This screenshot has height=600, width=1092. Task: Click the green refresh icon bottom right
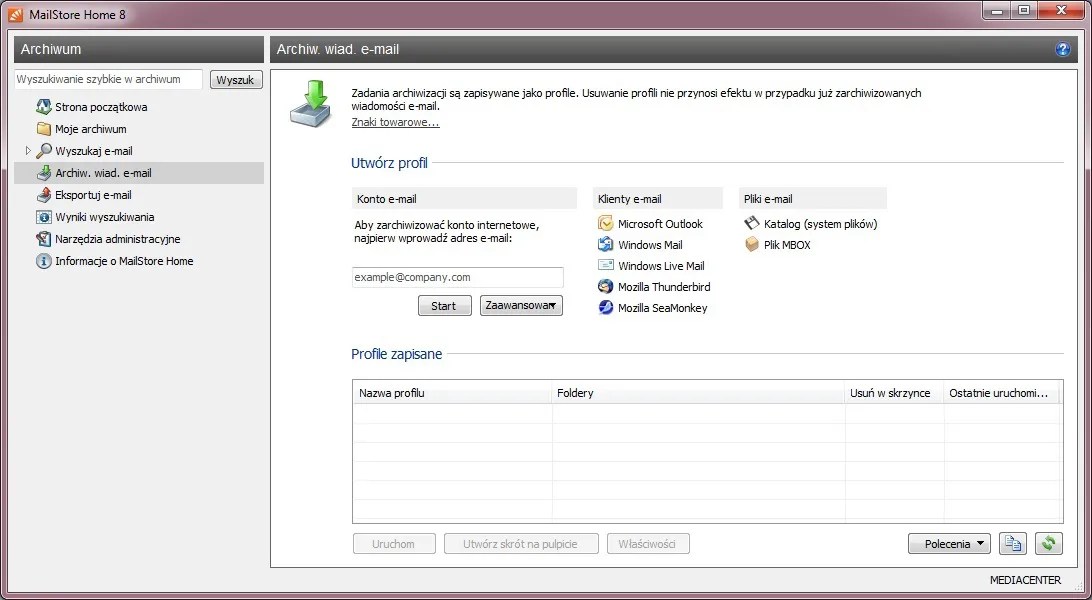(x=1048, y=543)
